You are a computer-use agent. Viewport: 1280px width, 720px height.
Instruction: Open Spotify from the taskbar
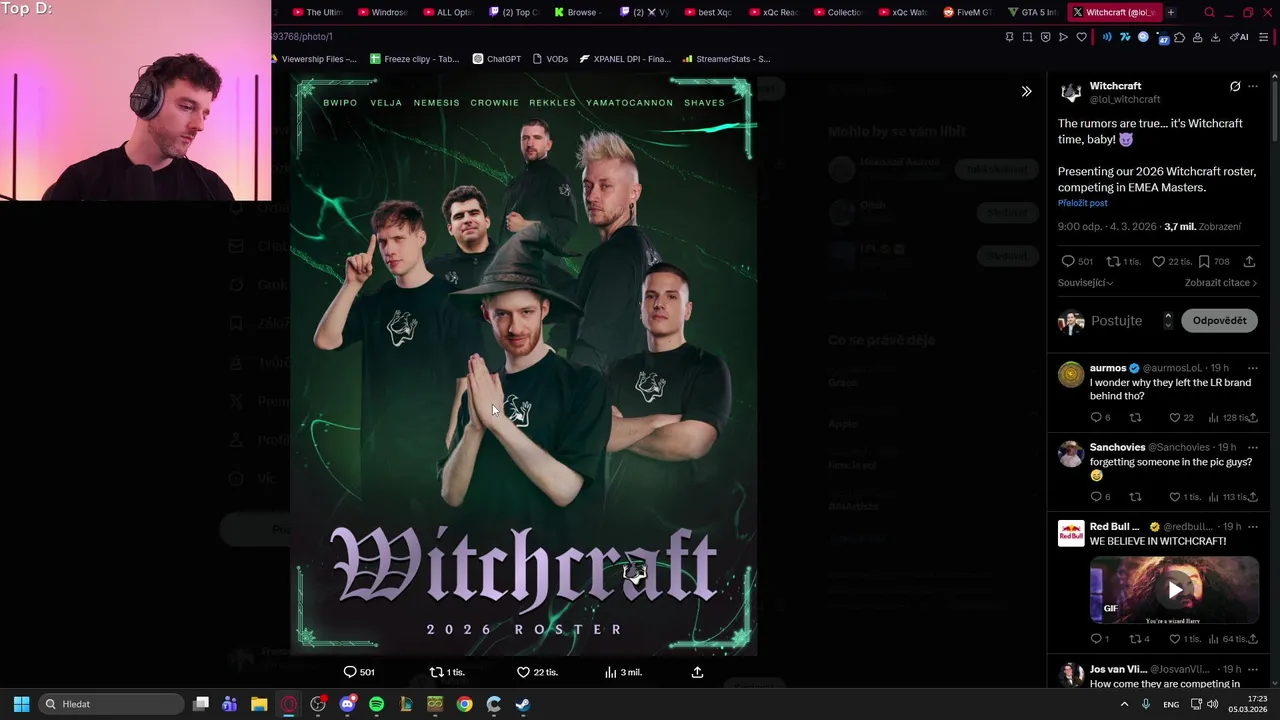pos(376,704)
